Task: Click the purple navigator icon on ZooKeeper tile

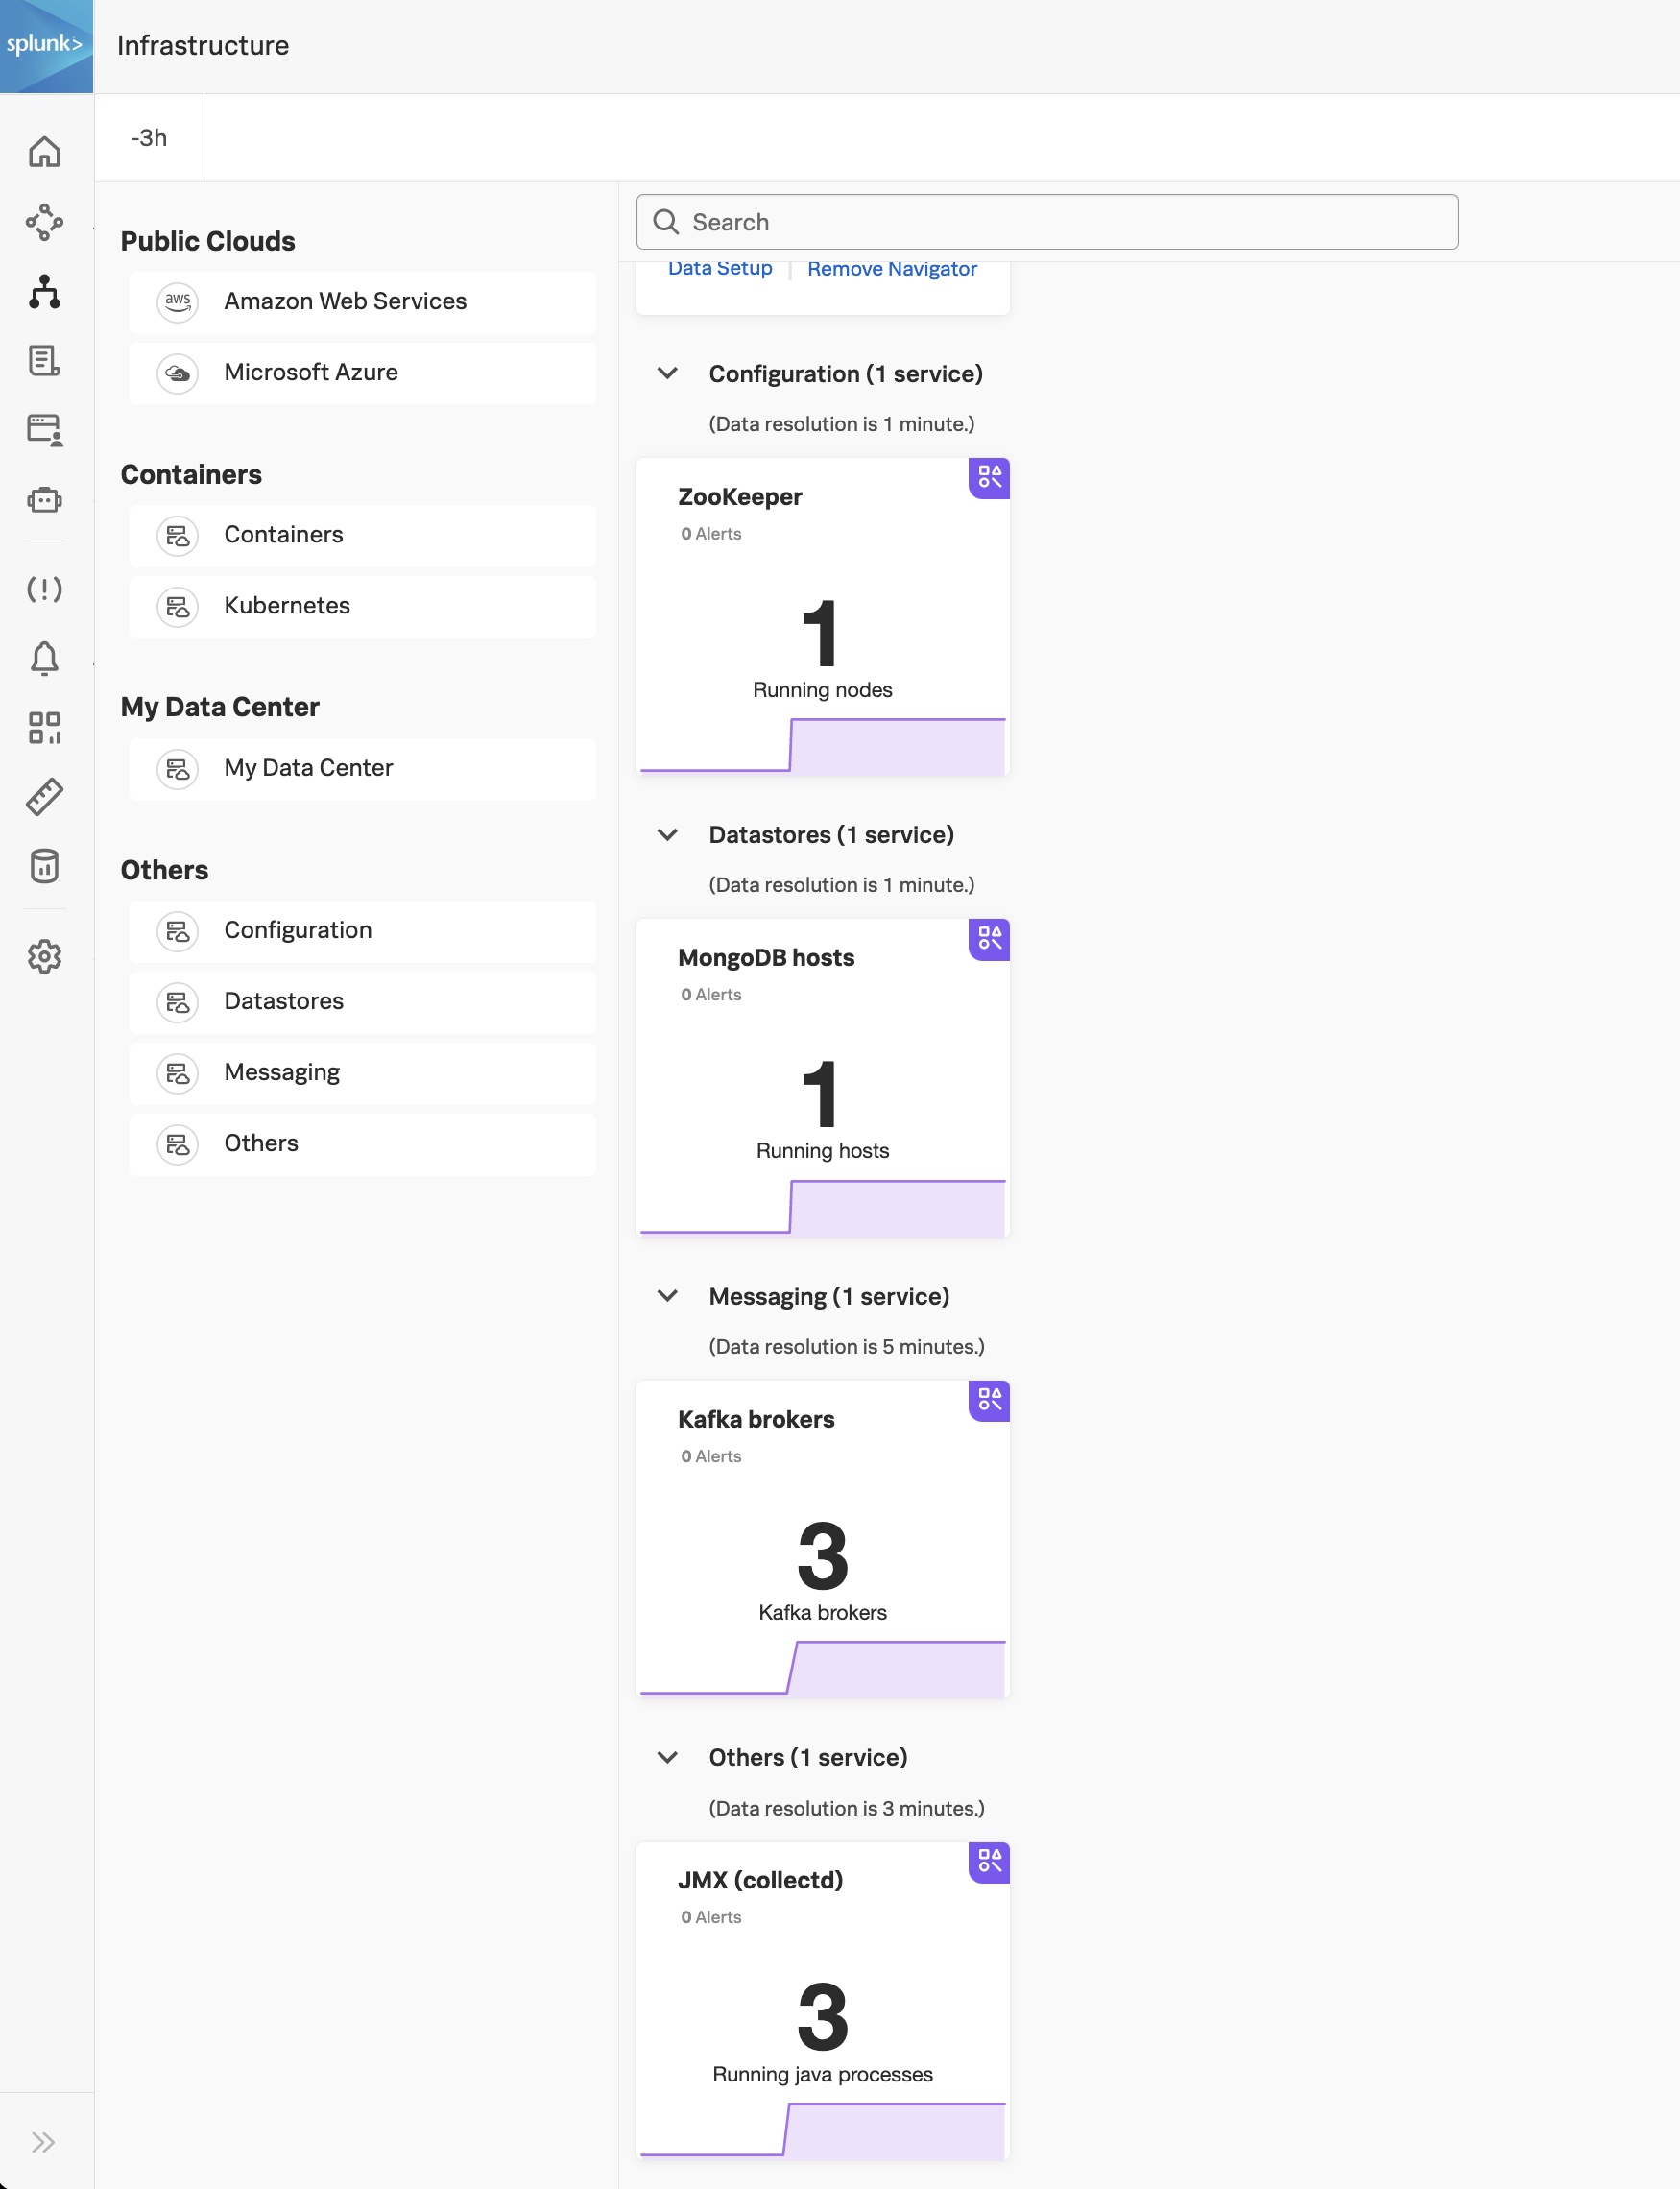Action: pos(989,479)
